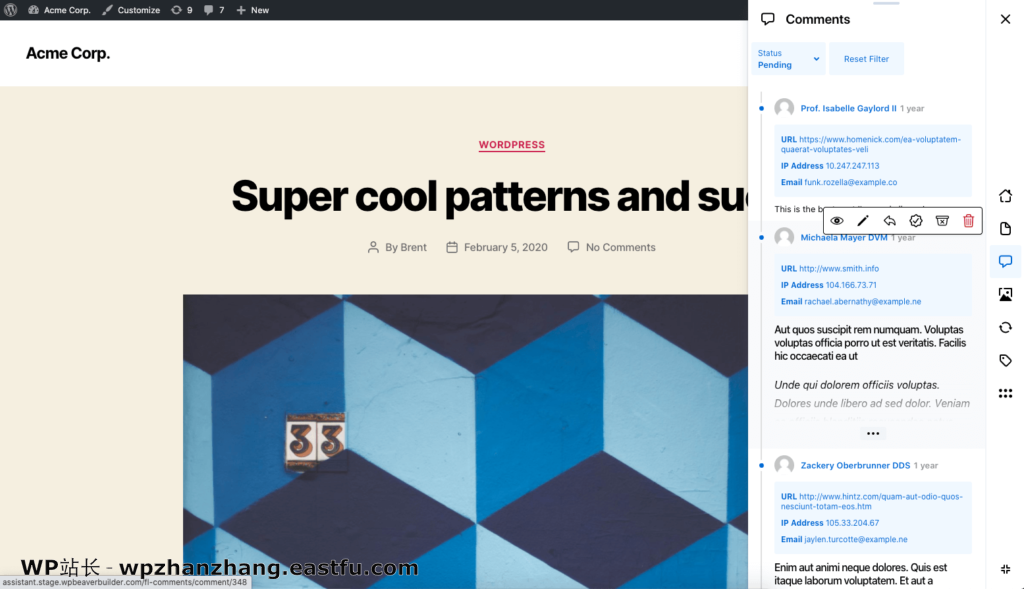The height and width of the screenshot is (589, 1024).
Task: Open the Pages panel from the sidebar
Action: (1005, 228)
